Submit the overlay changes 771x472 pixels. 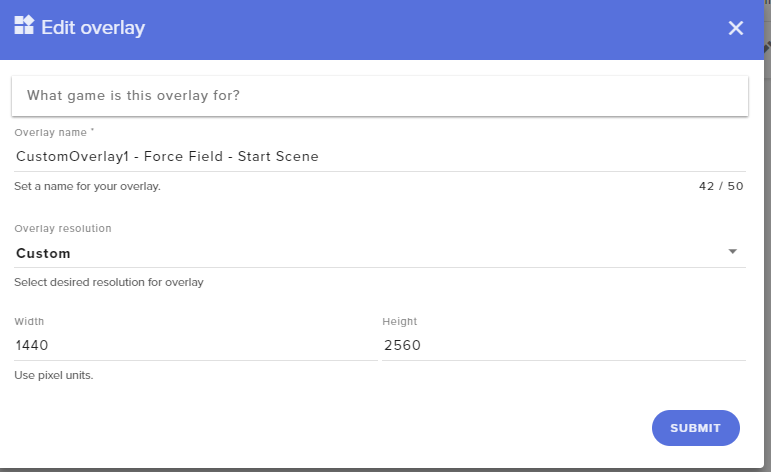[x=695, y=428]
